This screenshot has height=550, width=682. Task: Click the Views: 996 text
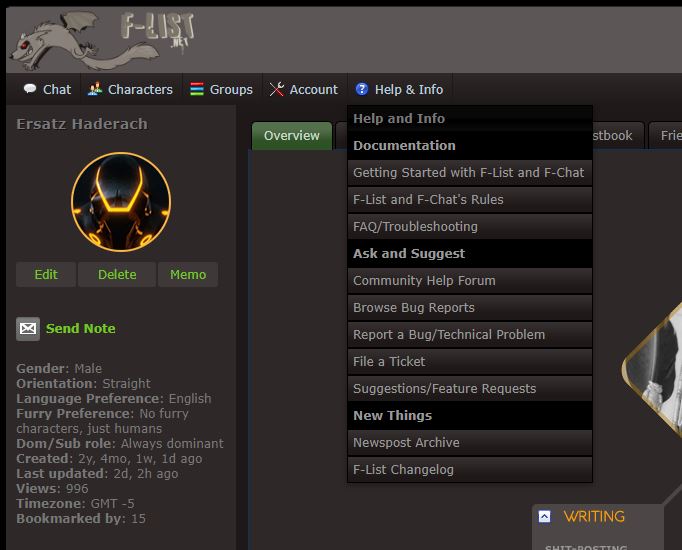(52, 489)
